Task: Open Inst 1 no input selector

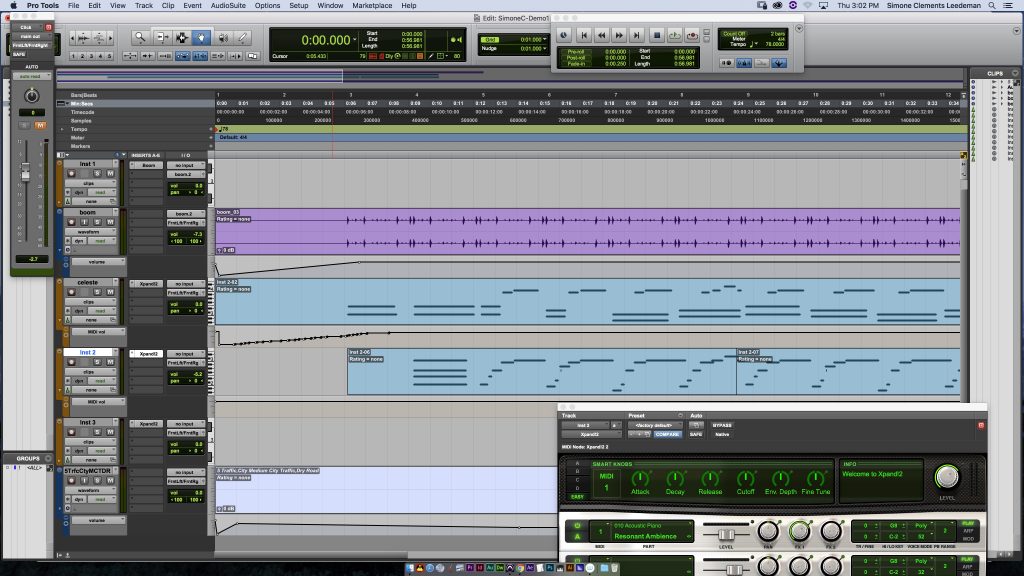Action: pos(185,165)
